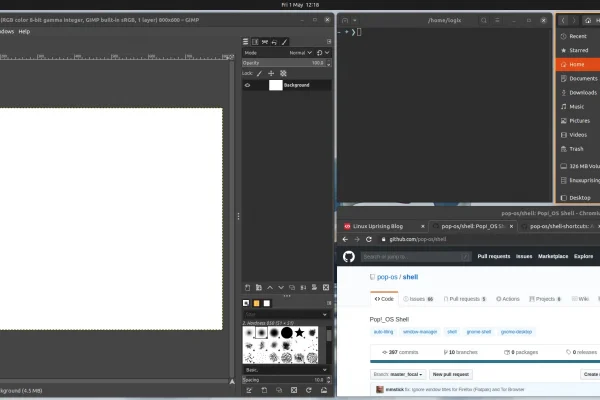Hide the Background layer via eye icon
The width and height of the screenshot is (600, 400).
pyautogui.click(x=248, y=85)
